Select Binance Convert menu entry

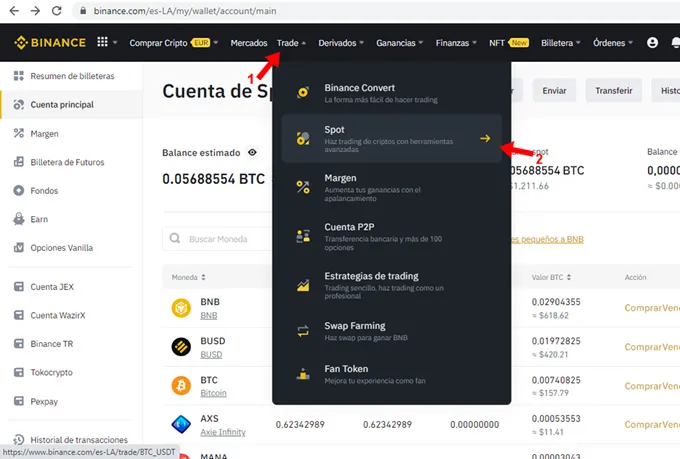390,93
